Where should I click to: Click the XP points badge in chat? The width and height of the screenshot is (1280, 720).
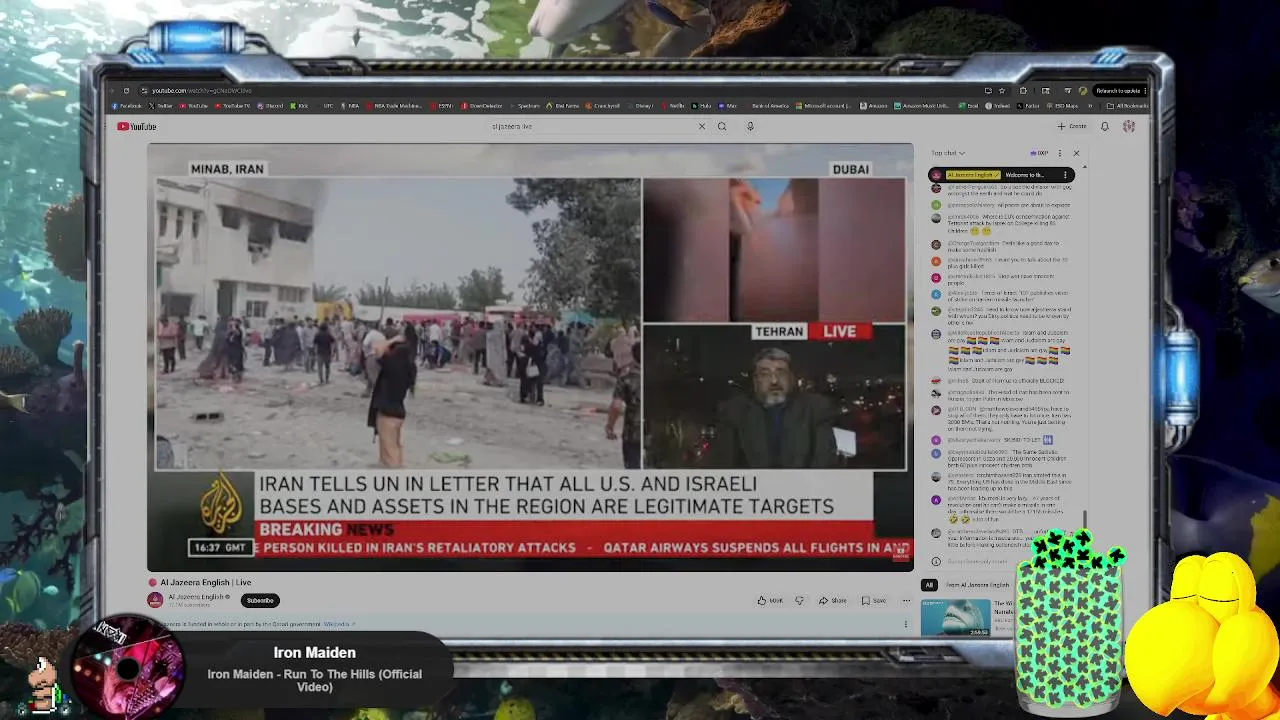point(1041,153)
